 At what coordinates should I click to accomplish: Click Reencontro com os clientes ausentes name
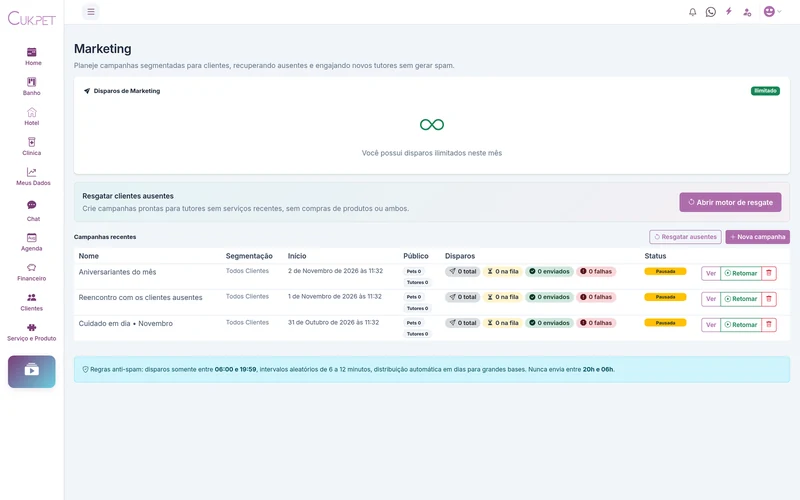point(140,297)
